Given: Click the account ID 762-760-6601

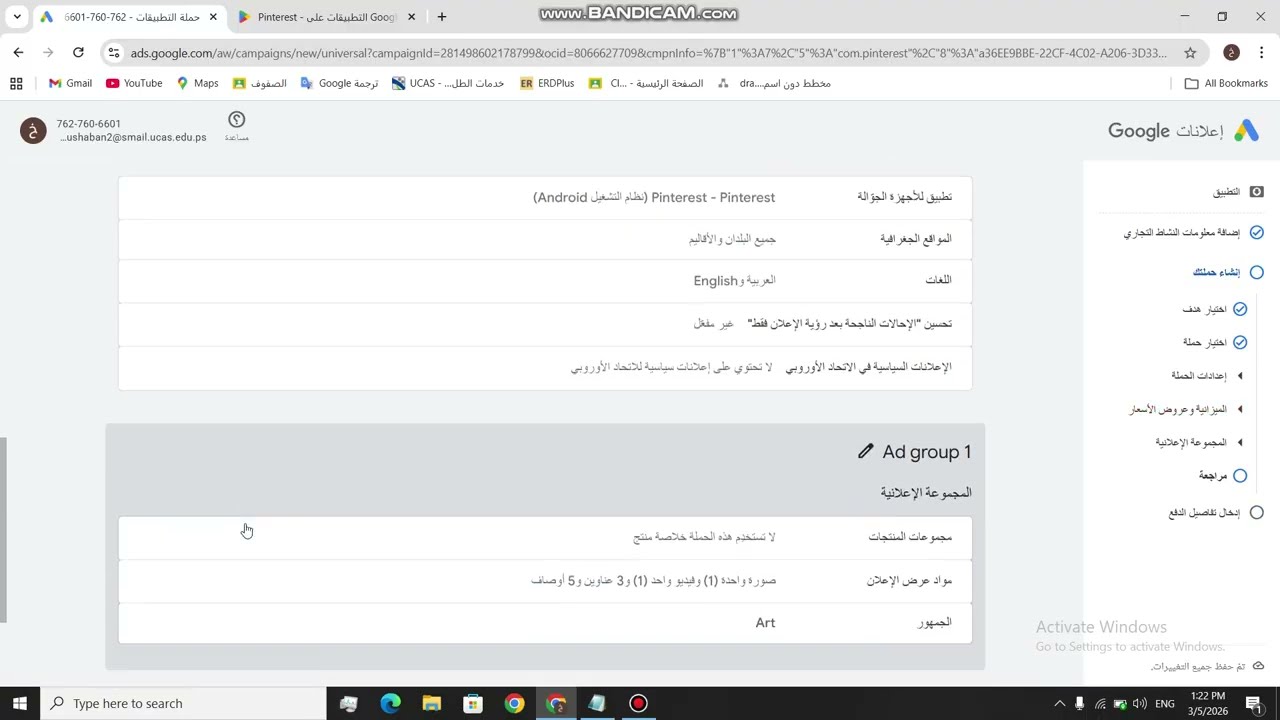Looking at the screenshot, I should (x=89, y=124).
